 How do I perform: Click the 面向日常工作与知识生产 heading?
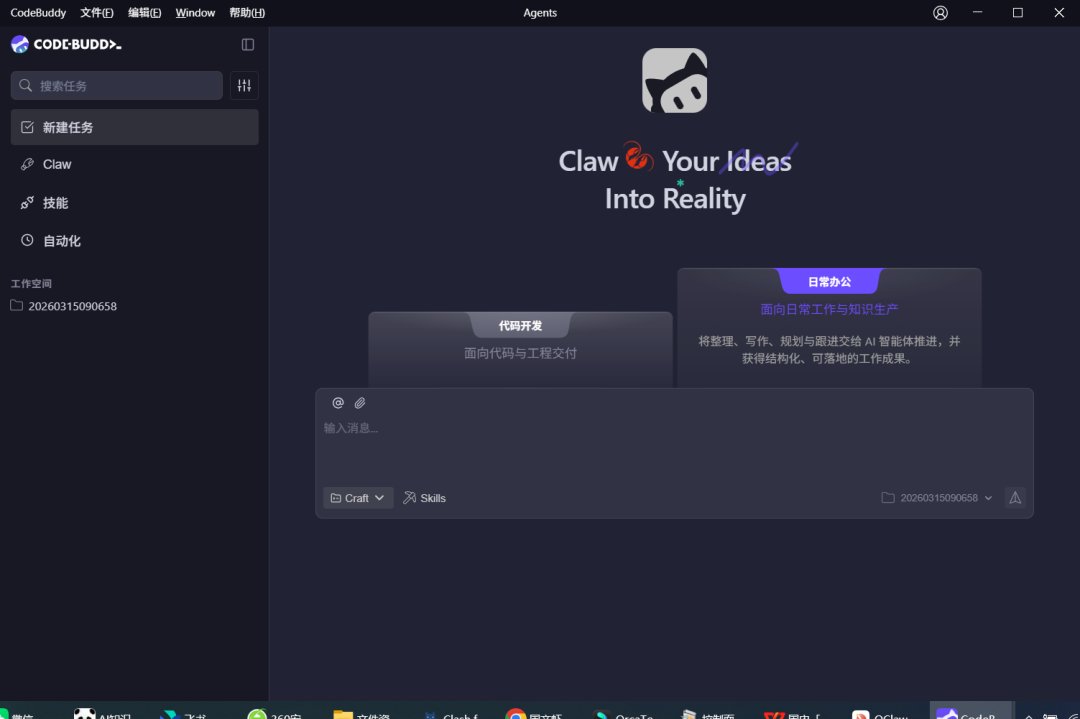point(829,309)
